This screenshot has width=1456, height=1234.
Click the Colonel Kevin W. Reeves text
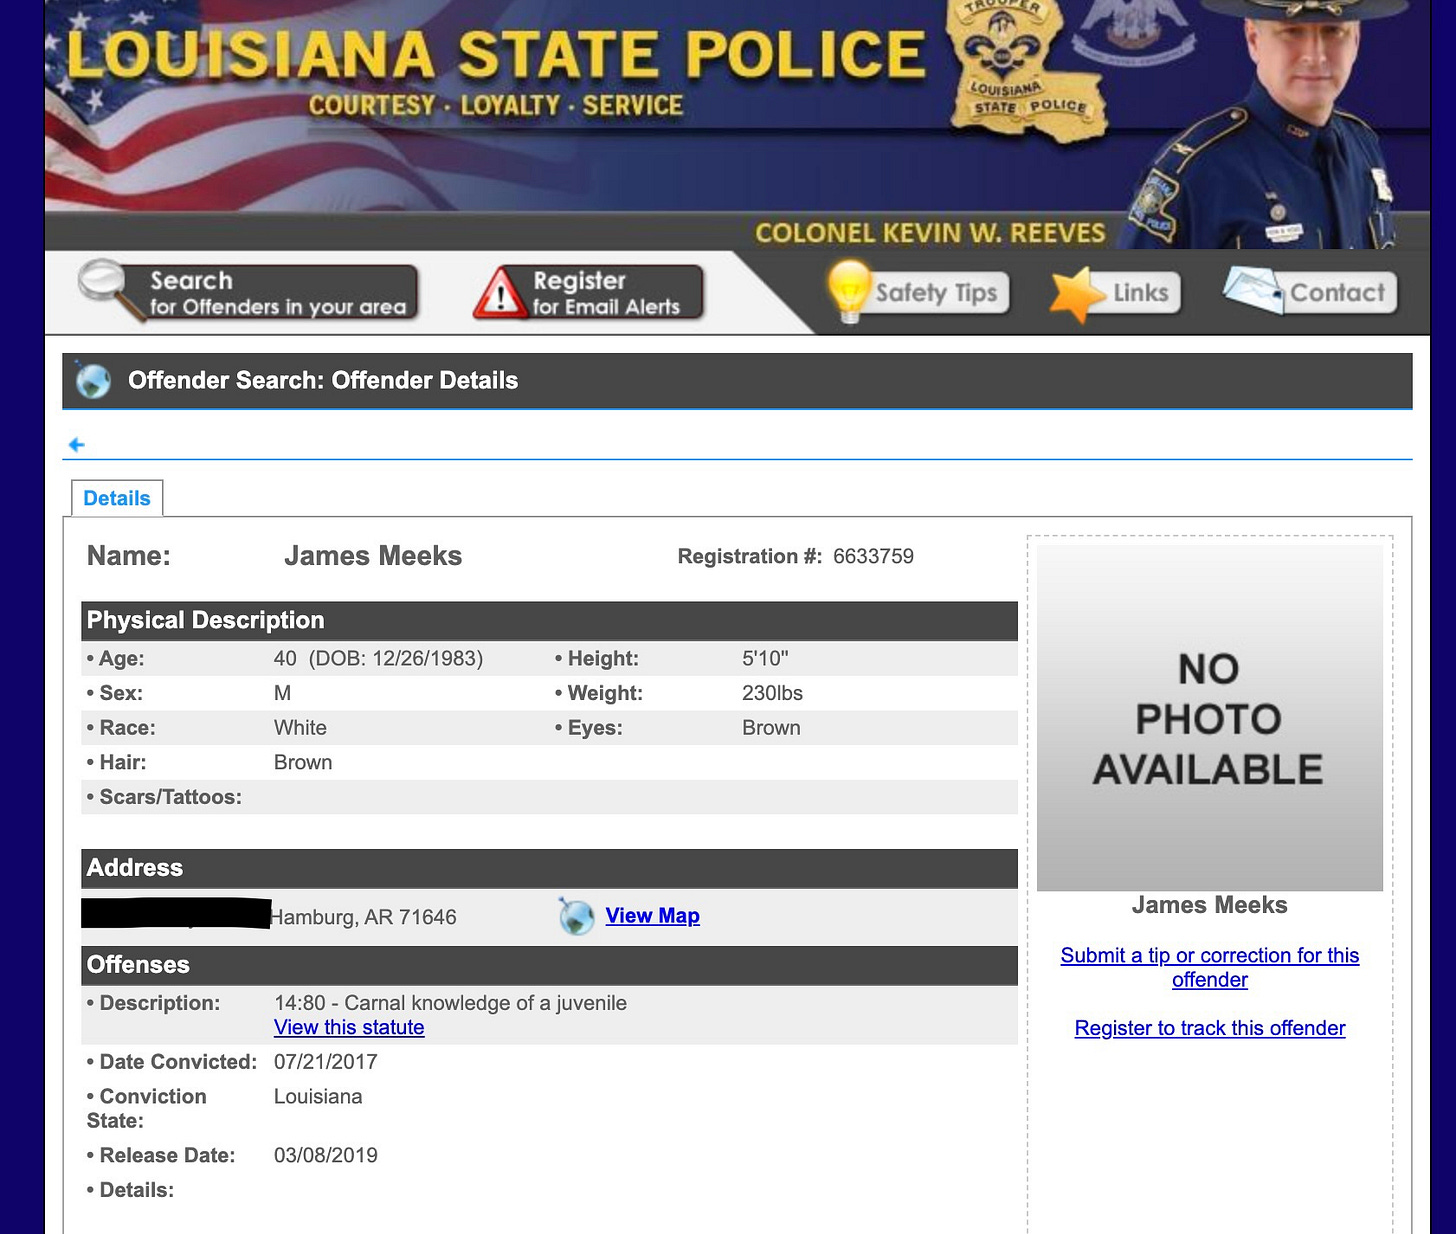[x=930, y=233]
